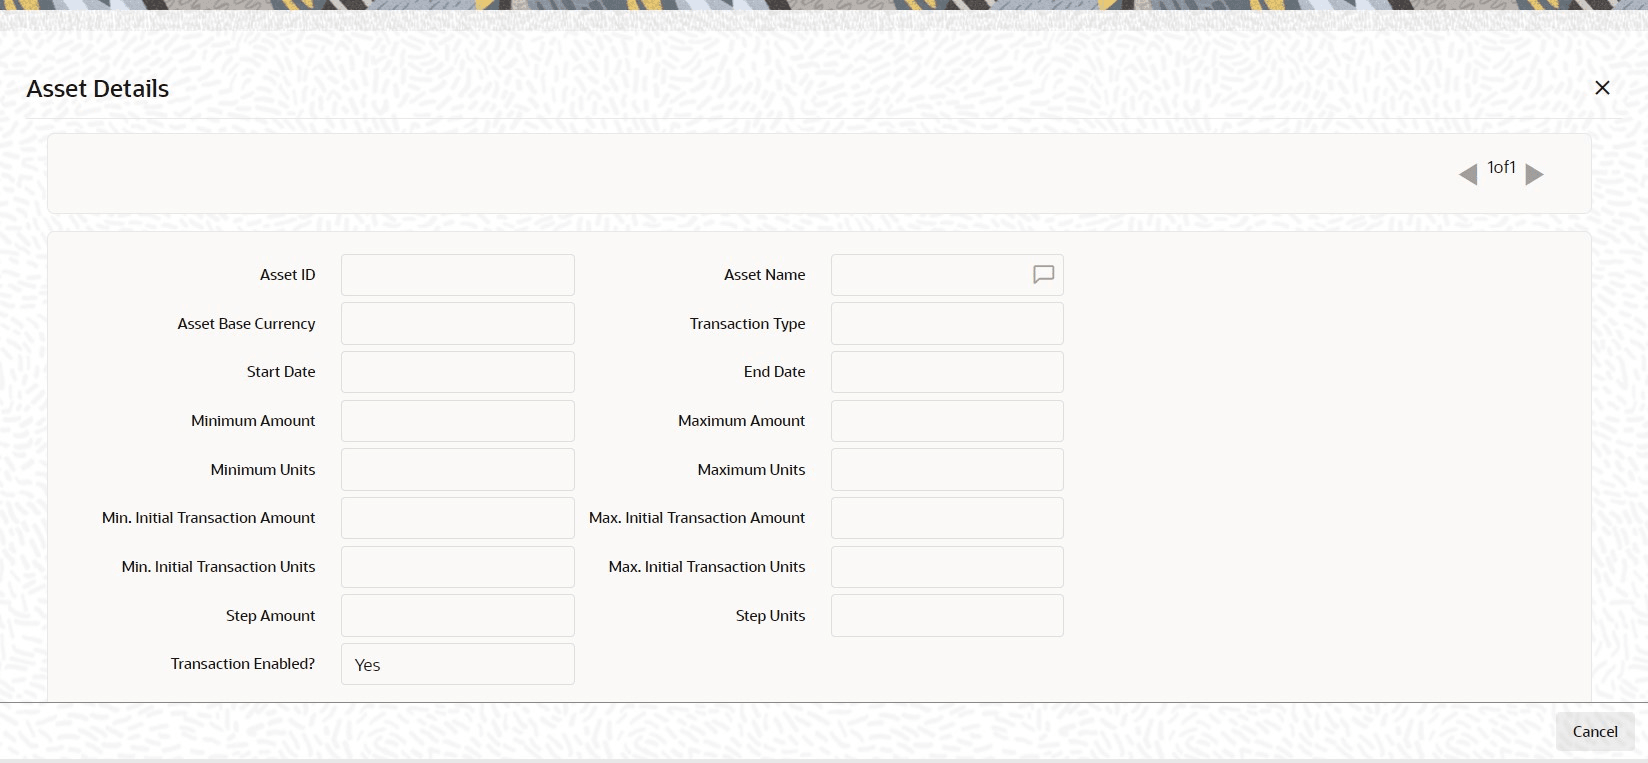1648x763 pixels.
Task: Select the Step Units field
Action: coord(947,616)
